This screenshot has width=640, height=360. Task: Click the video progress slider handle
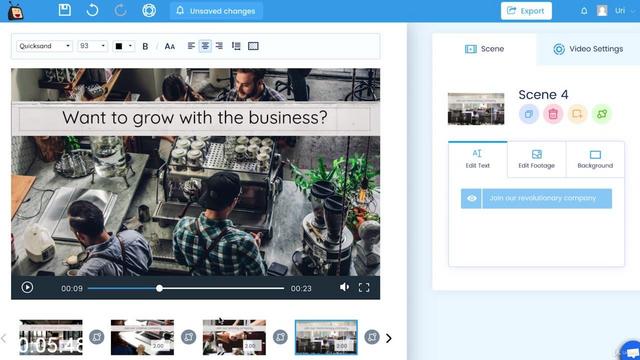[159, 288]
